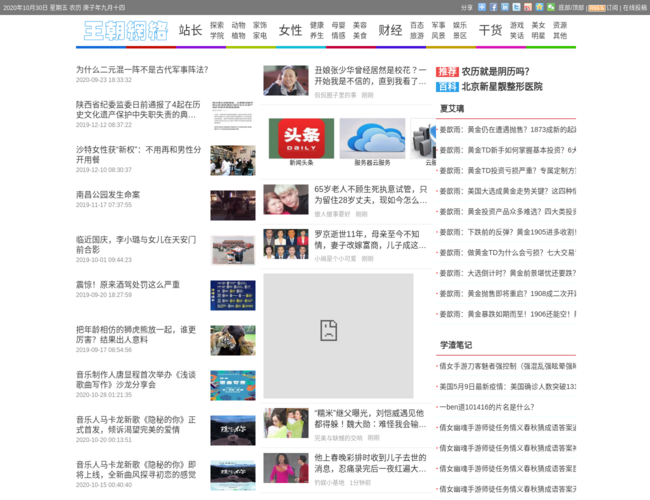Open article 65岁老人不顾生死执意试管
Image resolution: width=650 pixels, height=500 pixels.
[x=370, y=194]
